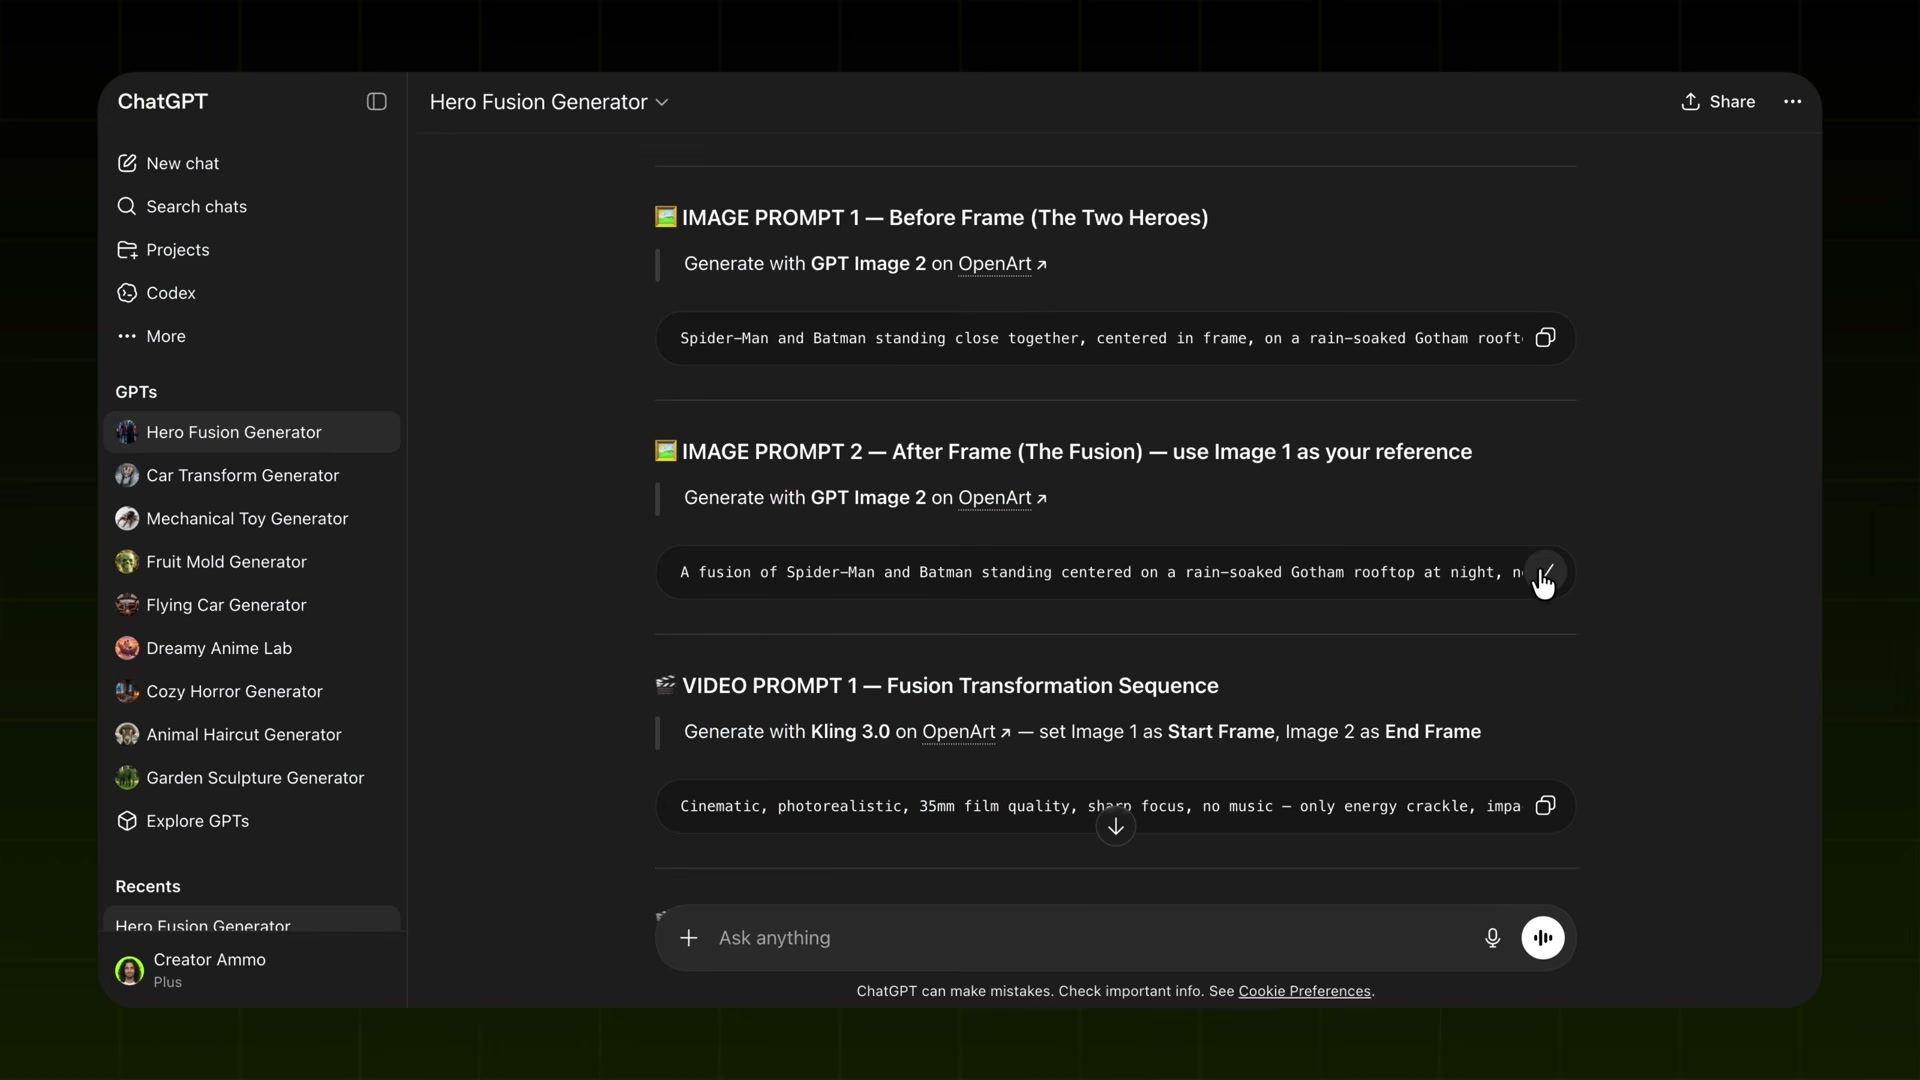Click the New chat pencil icon
The height and width of the screenshot is (1080, 1920).
pyautogui.click(x=127, y=163)
